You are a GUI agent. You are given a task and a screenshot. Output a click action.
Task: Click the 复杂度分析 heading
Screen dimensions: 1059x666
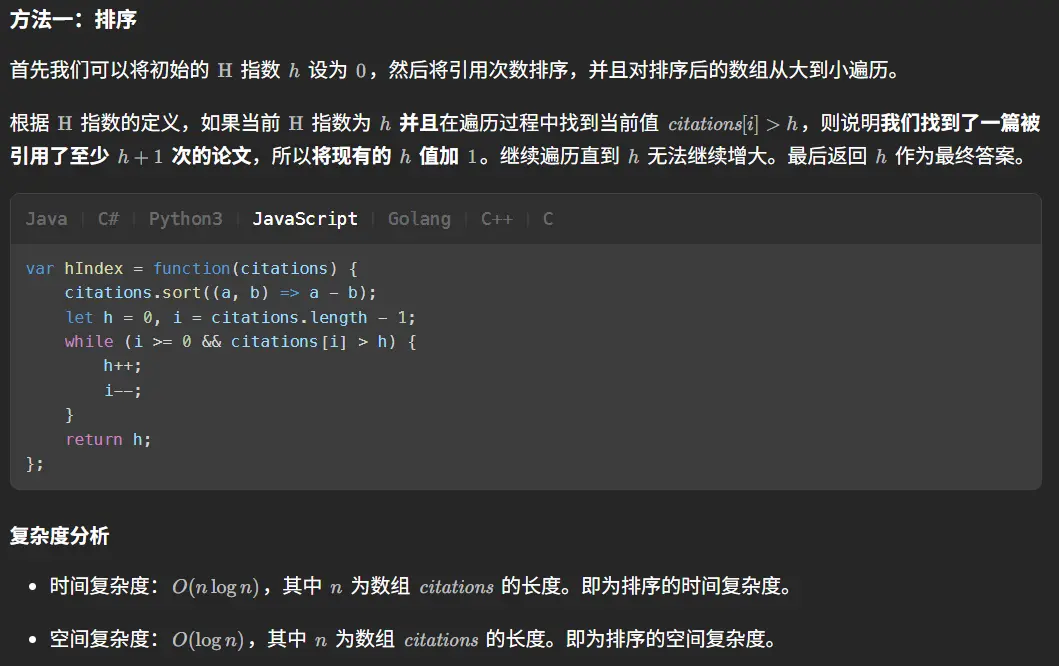[x=59, y=536]
